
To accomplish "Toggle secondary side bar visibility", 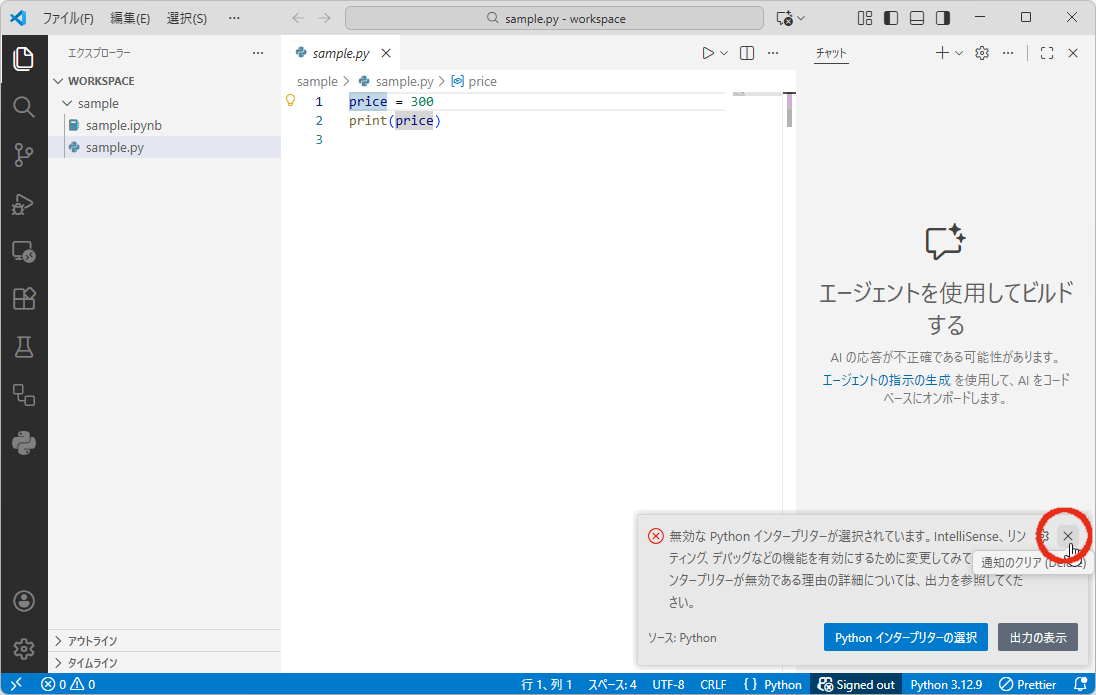I will click(943, 18).
